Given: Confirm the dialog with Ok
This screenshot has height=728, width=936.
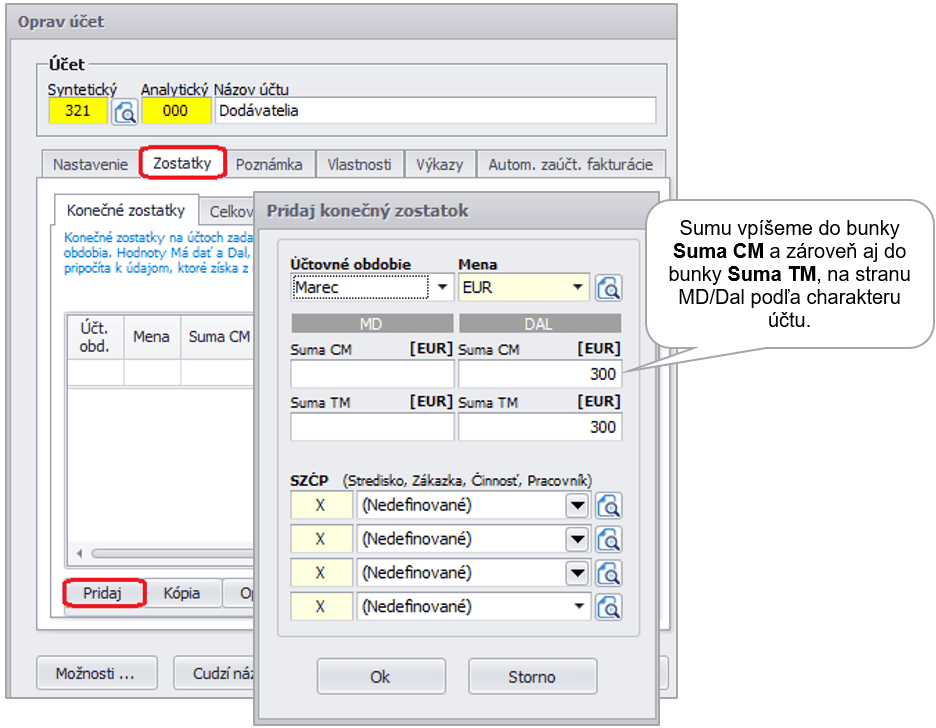Looking at the screenshot, I should [x=380, y=677].
